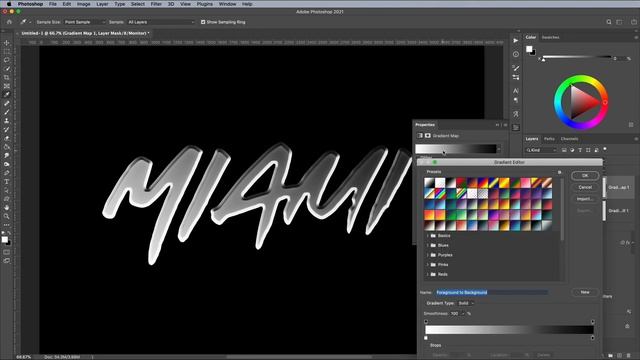The height and width of the screenshot is (360, 640).
Task: Expand the Purples presets folder
Action: click(x=427, y=255)
